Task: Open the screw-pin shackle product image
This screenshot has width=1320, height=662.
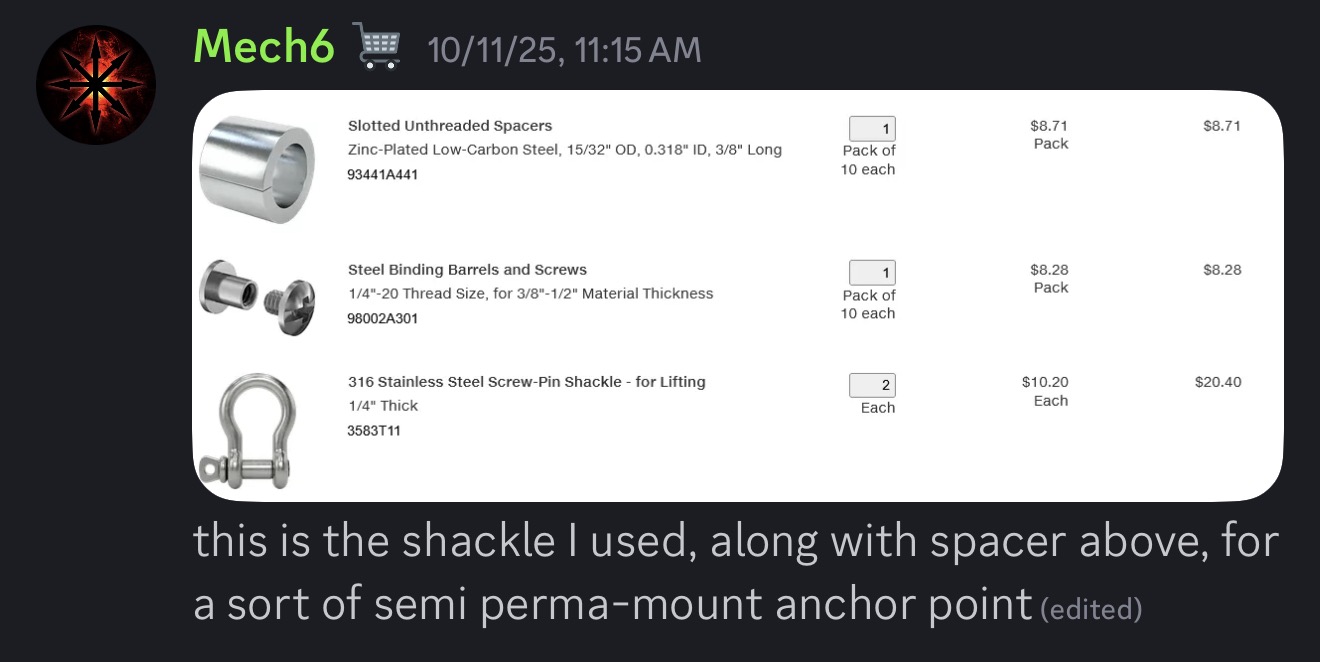Action: [248, 427]
